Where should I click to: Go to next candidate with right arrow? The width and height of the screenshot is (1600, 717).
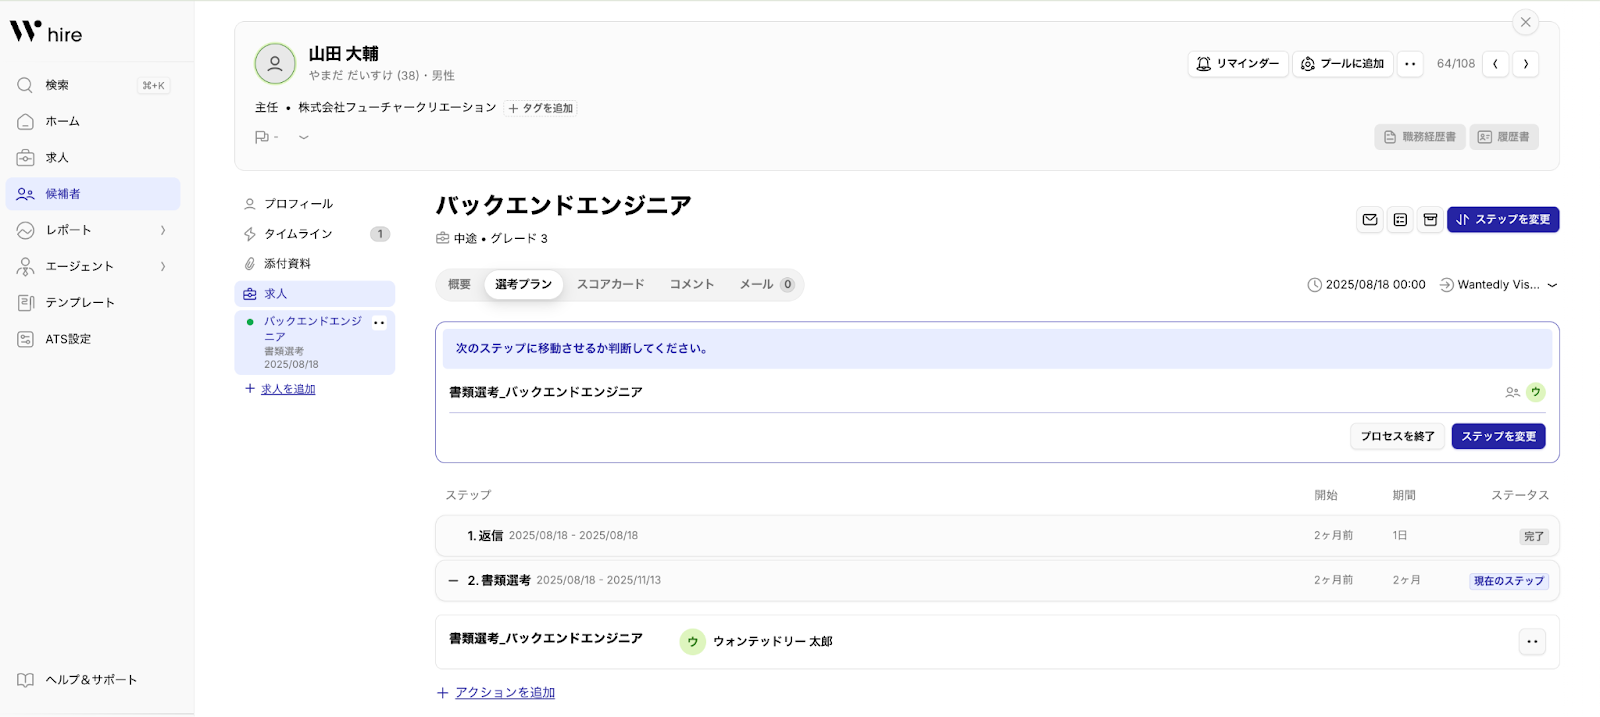pyautogui.click(x=1525, y=64)
